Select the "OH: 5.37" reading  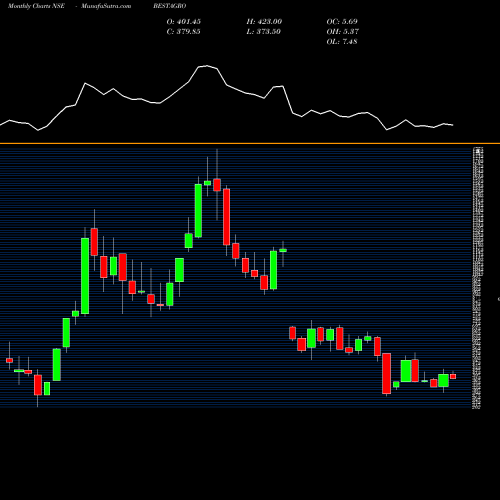[x=343, y=32]
